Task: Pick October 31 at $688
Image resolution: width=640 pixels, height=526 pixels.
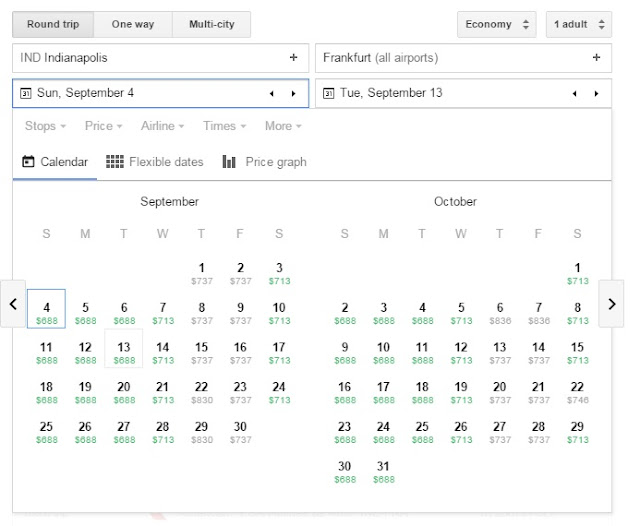Action: pyautogui.click(x=383, y=471)
